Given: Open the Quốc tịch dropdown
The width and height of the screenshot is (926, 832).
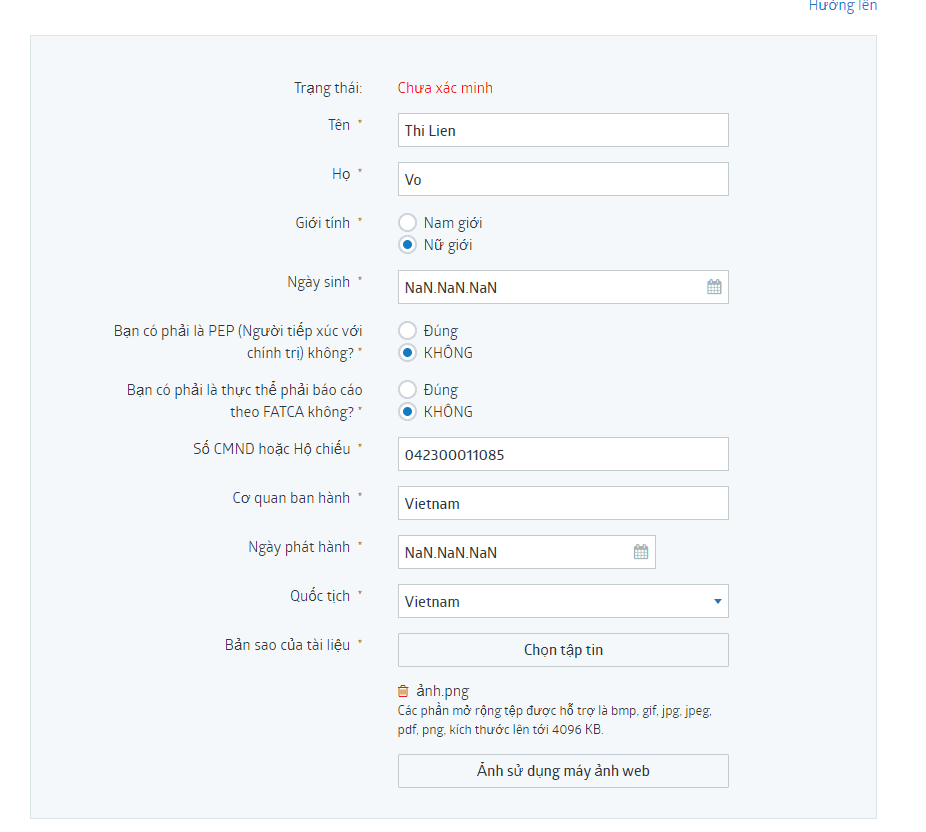Looking at the screenshot, I should pos(563,601).
